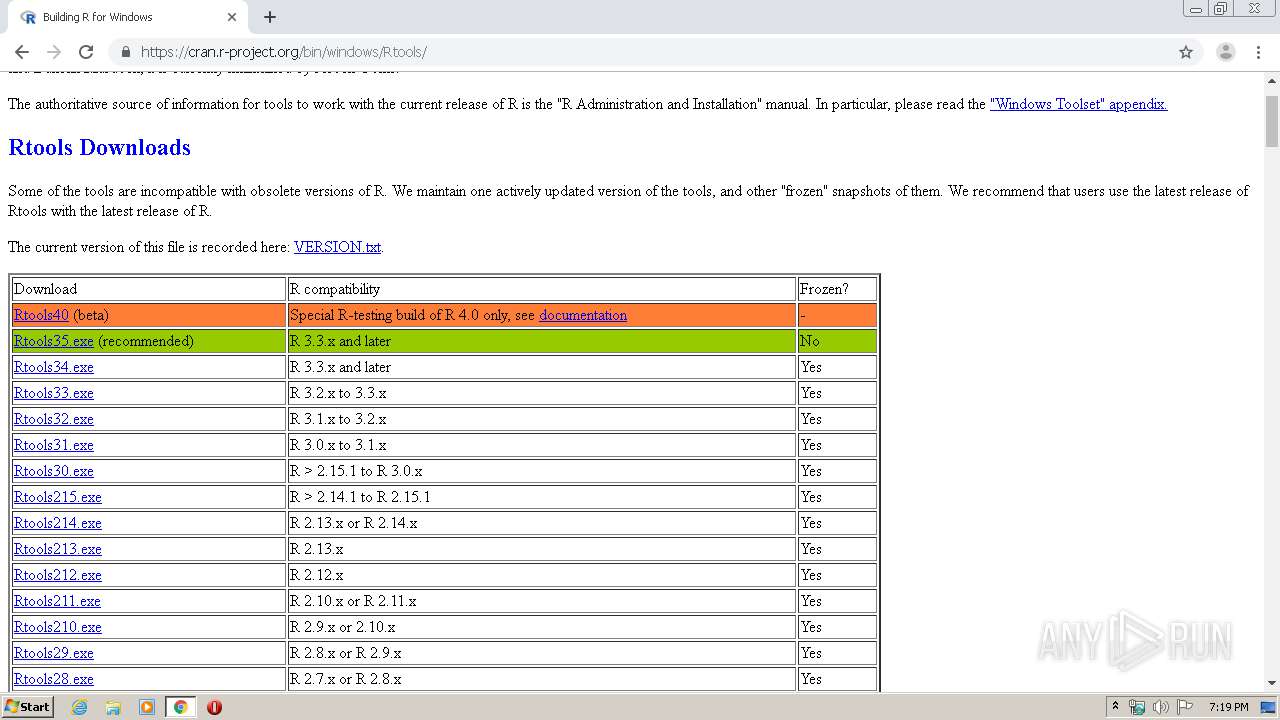Download Rtools29.exe
Viewport: 1280px width, 720px height.
(54, 653)
